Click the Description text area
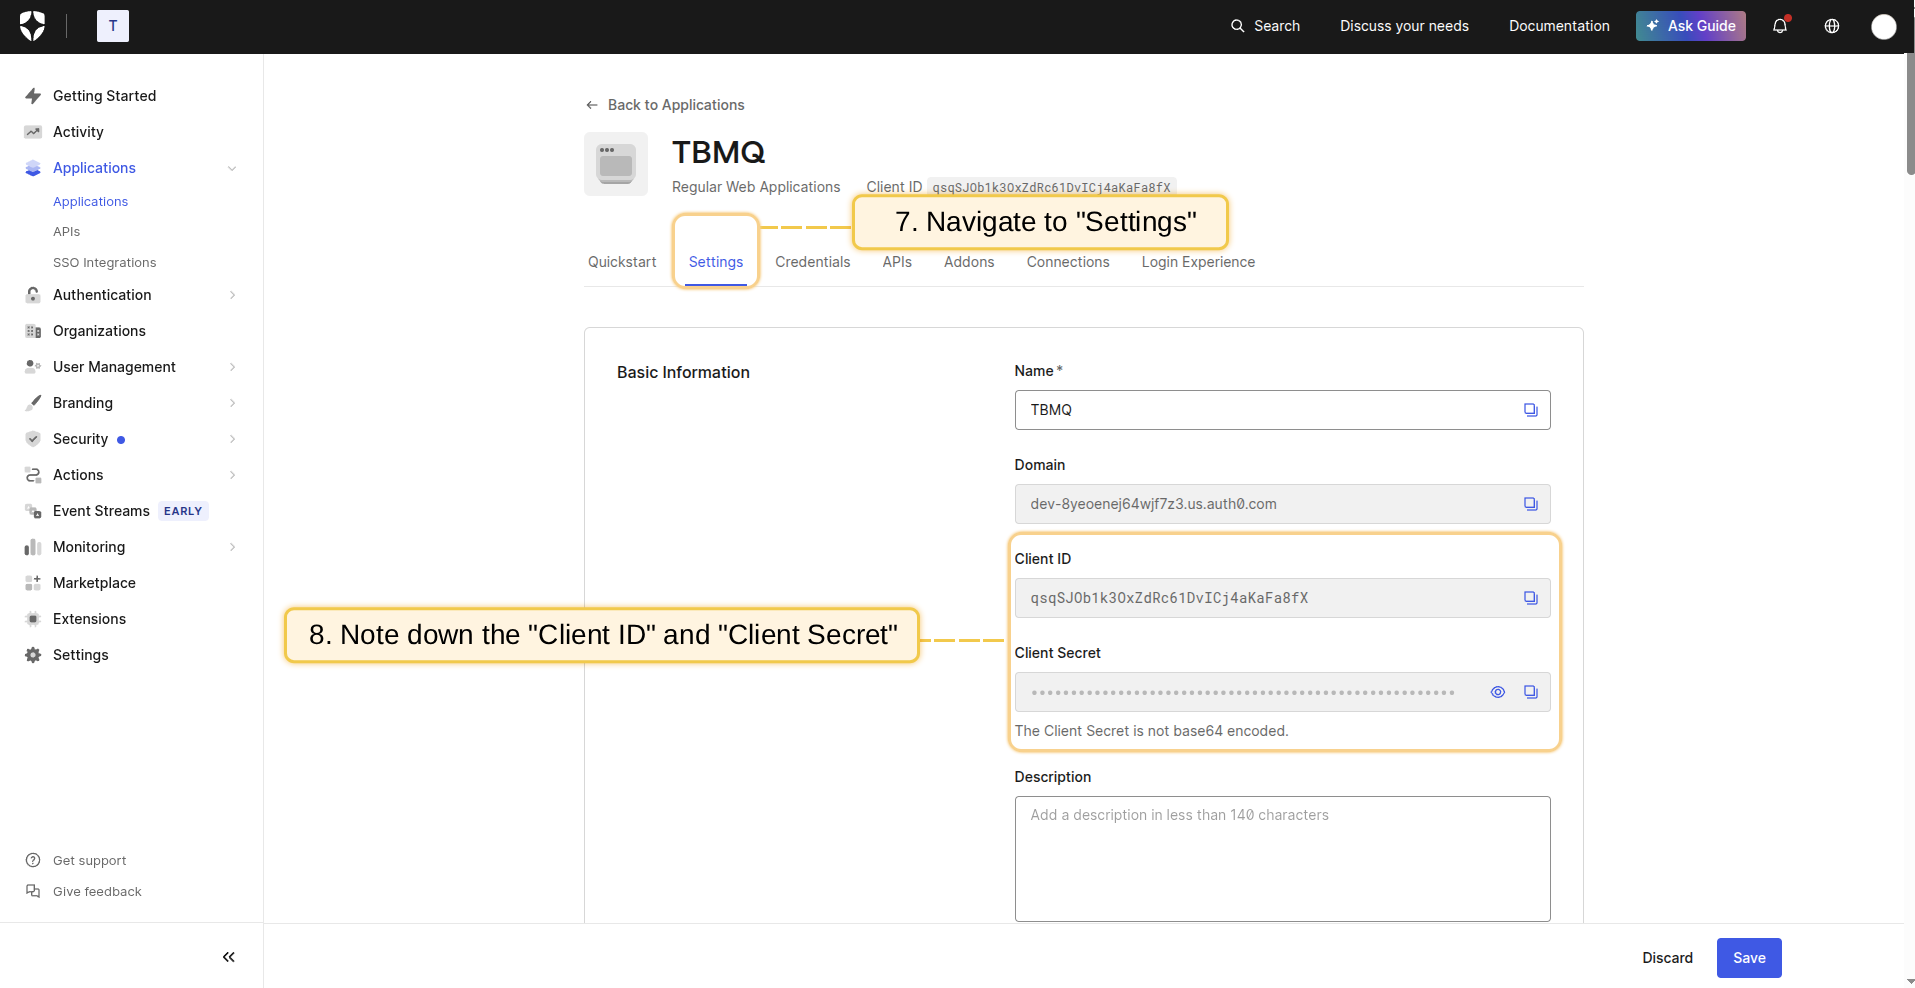Image resolution: width=1915 pixels, height=988 pixels. [x=1282, y=858]
